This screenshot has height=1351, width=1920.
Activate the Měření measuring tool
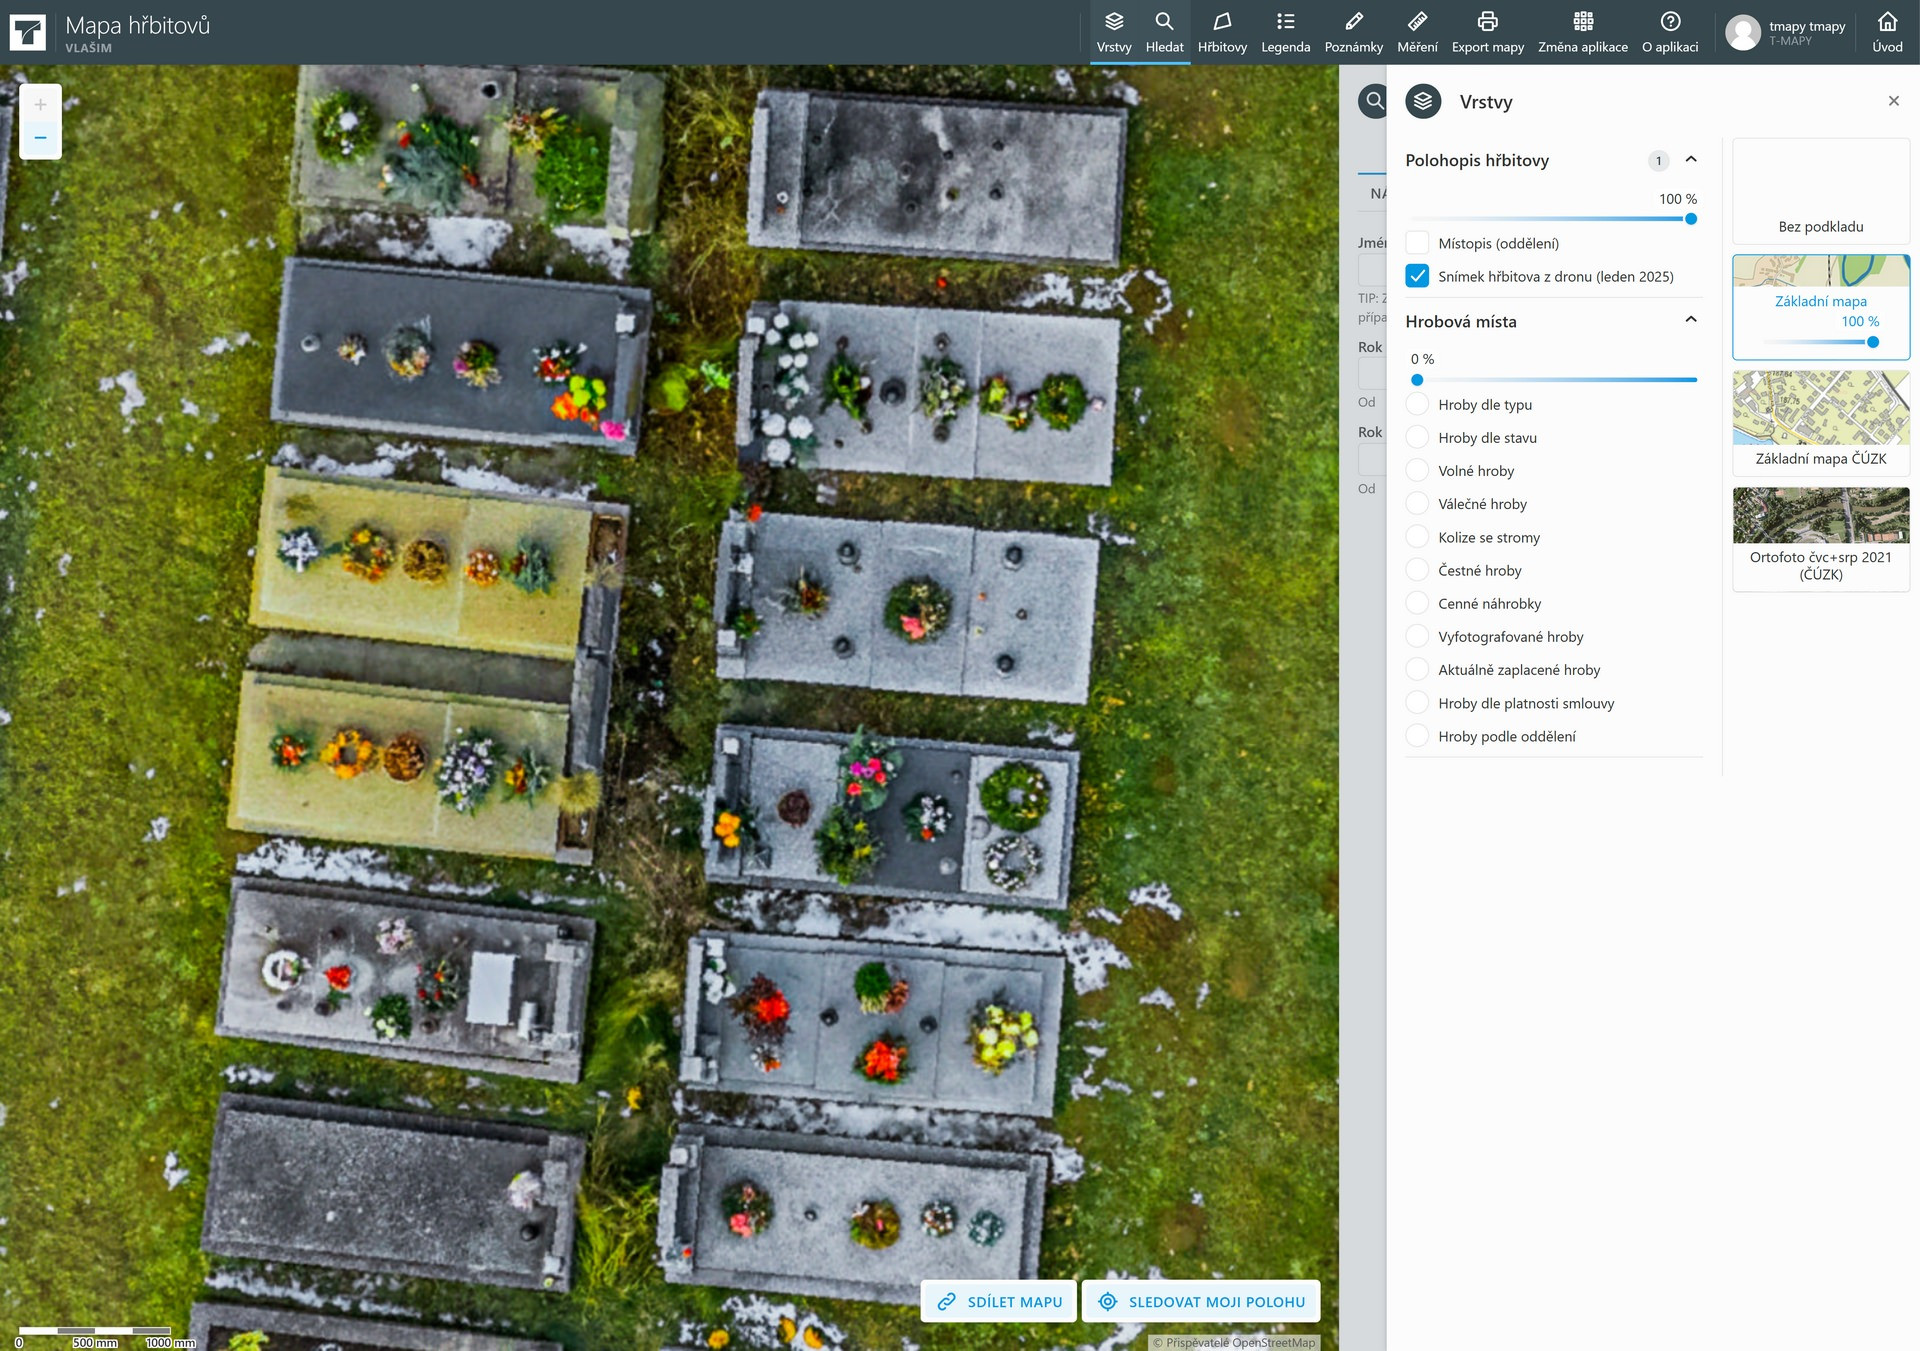coord(1417,32)
